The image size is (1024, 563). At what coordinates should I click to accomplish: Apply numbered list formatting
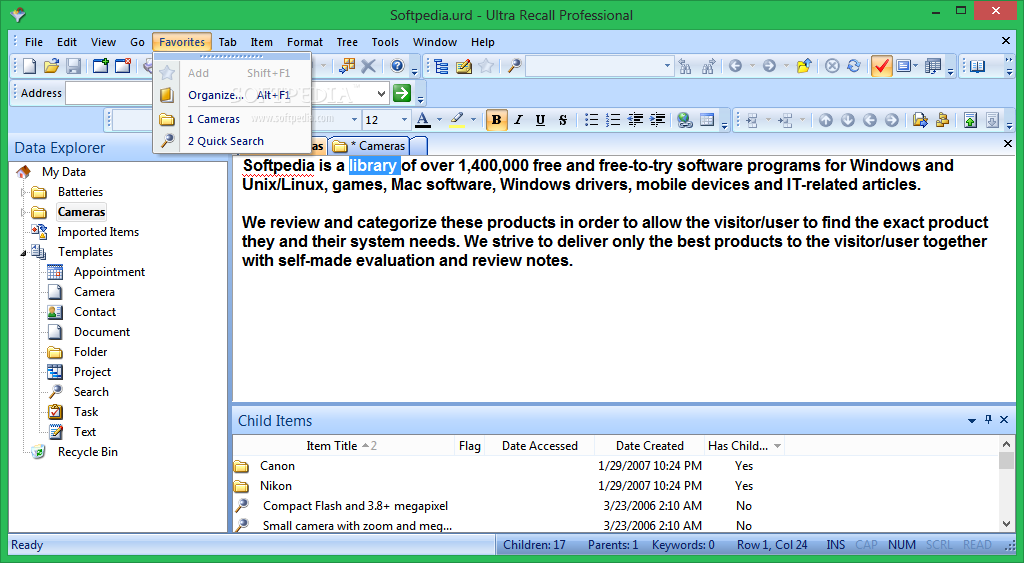(613, 120)
